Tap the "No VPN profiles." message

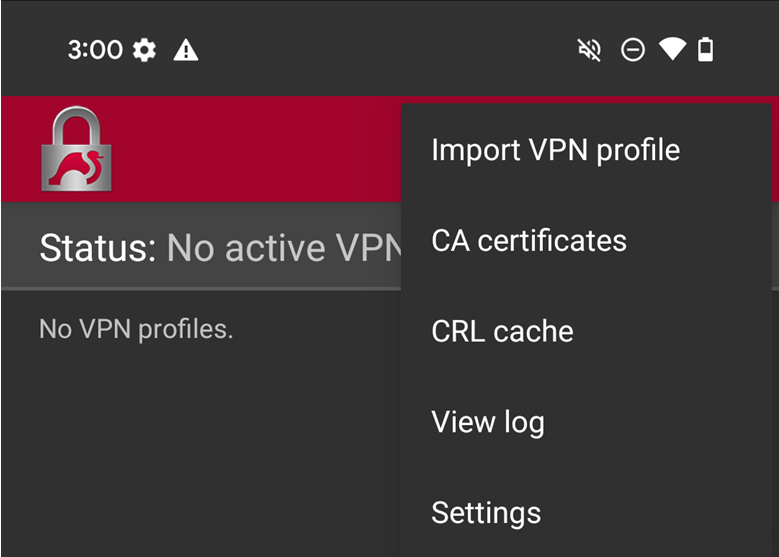pyautogui.click(x=136, y=329)
